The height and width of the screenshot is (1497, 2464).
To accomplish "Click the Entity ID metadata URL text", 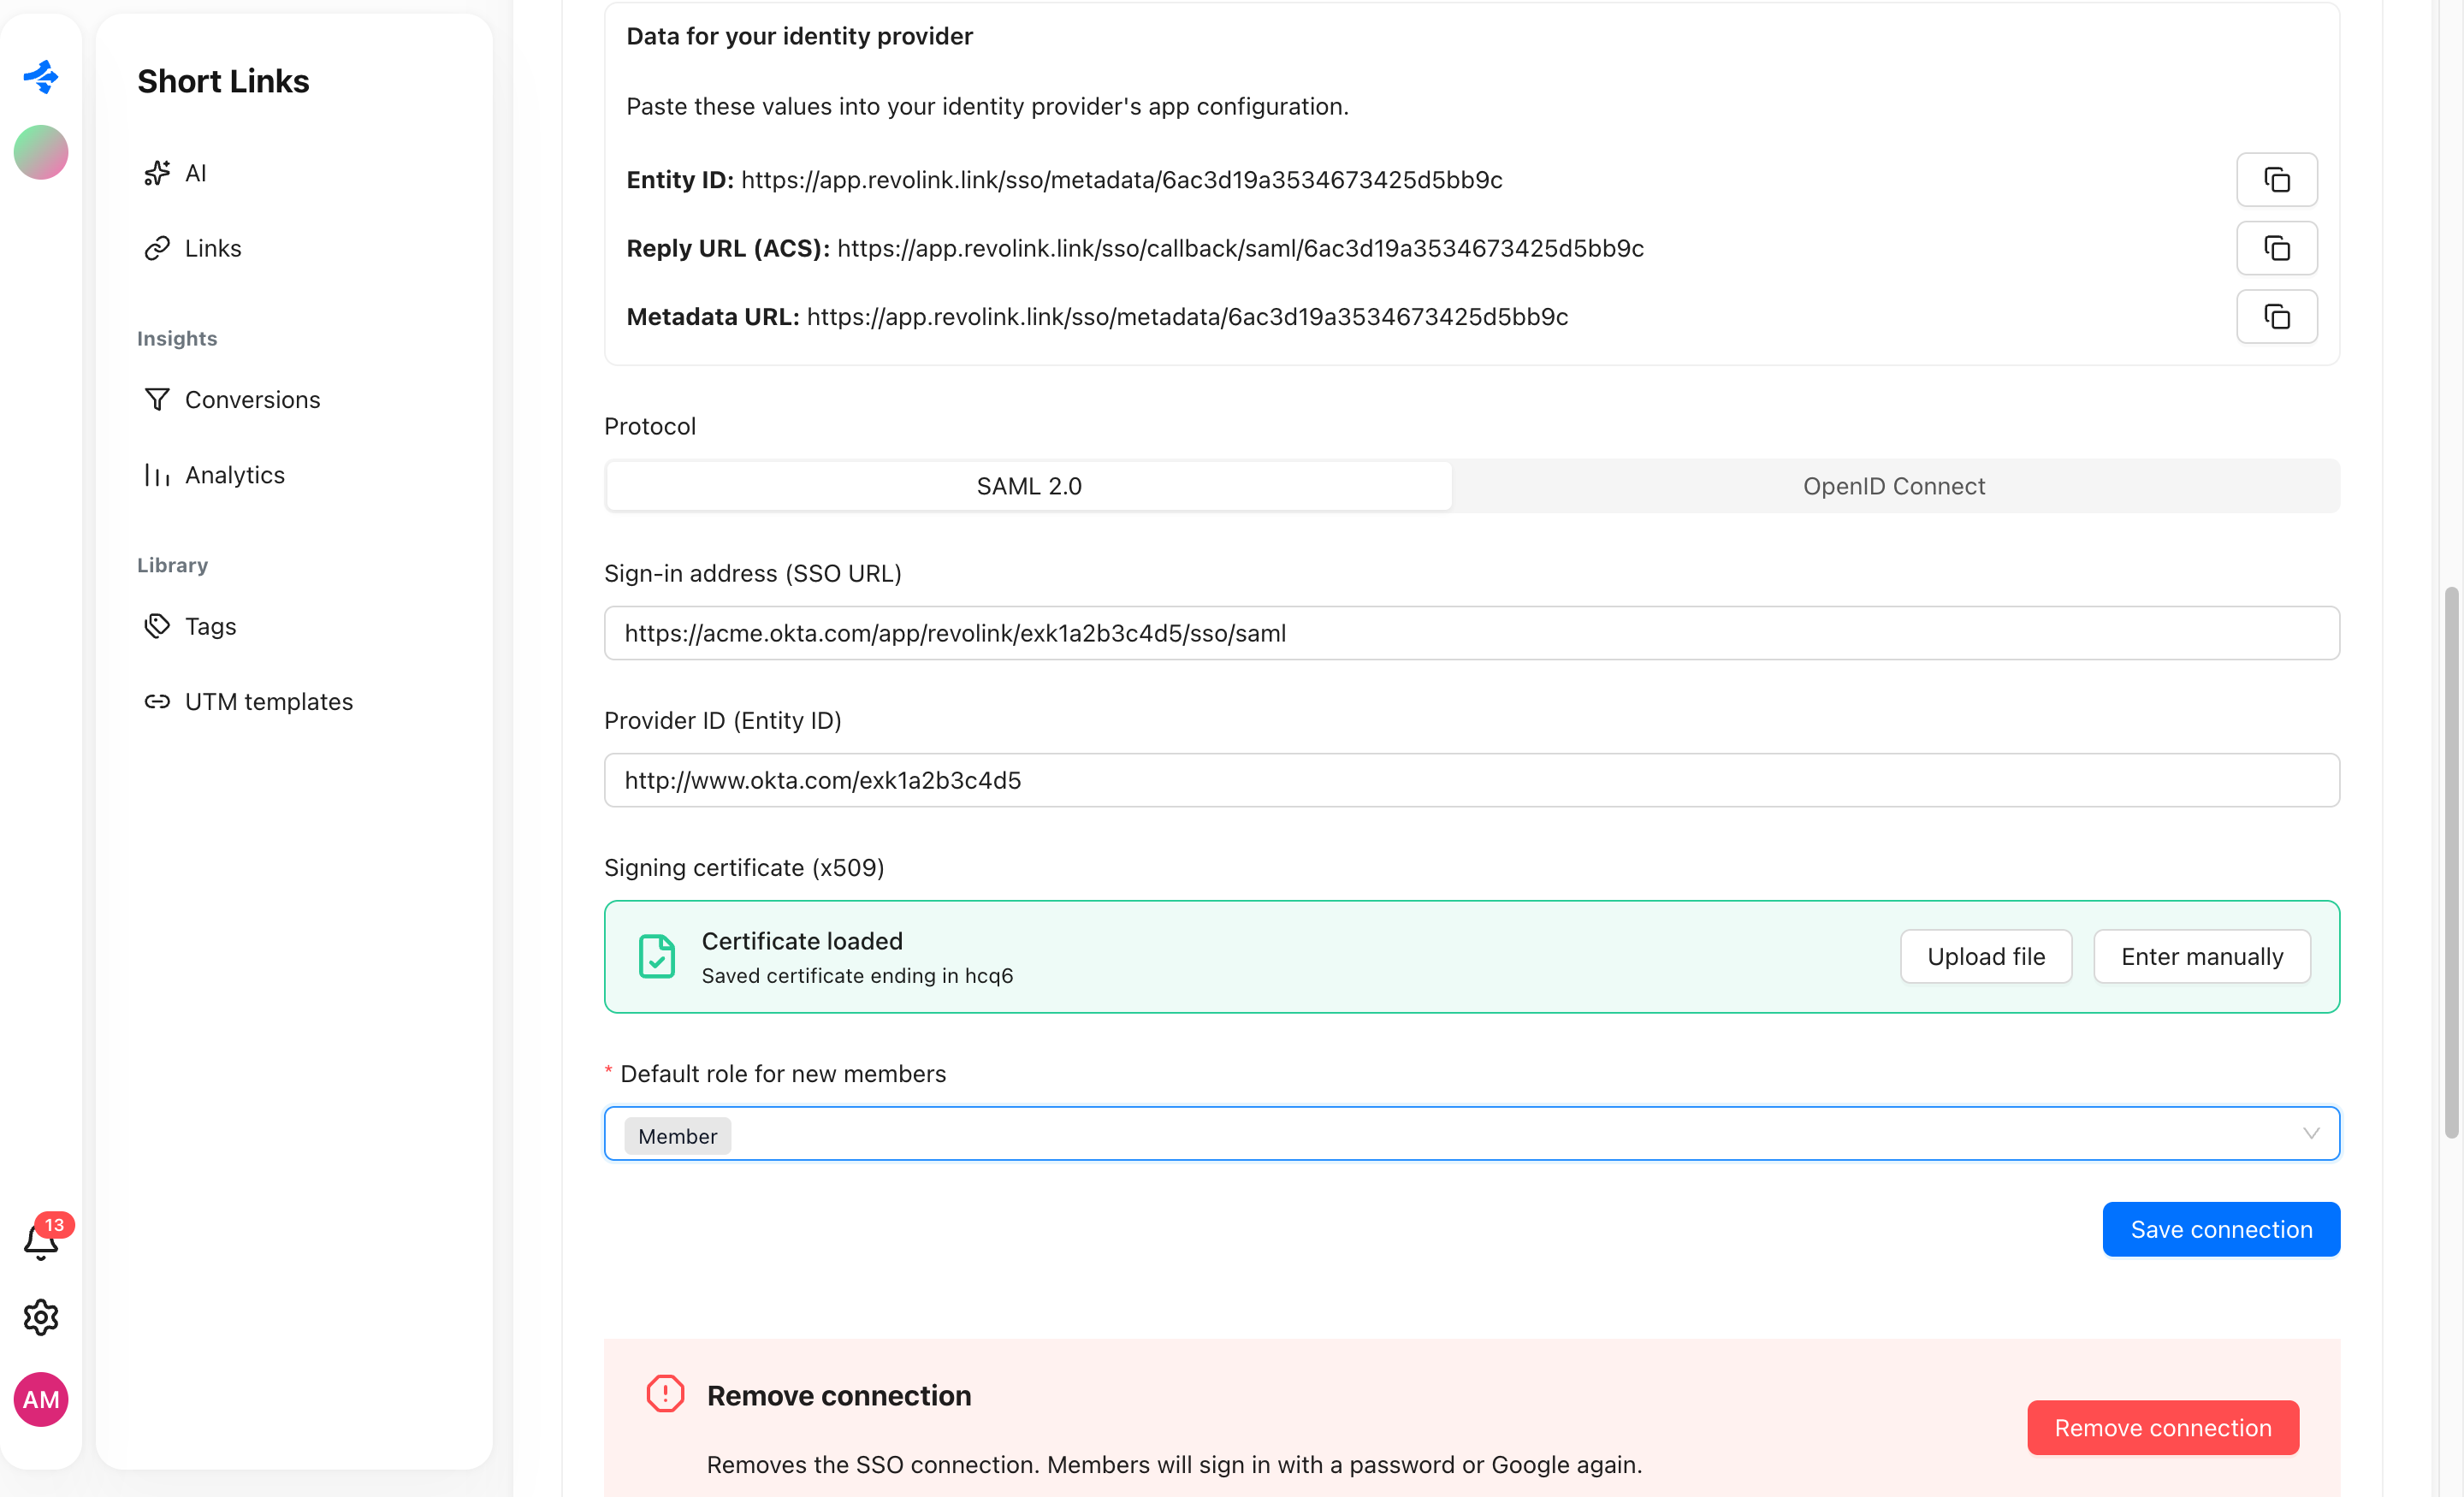I will click(1121, 180).
